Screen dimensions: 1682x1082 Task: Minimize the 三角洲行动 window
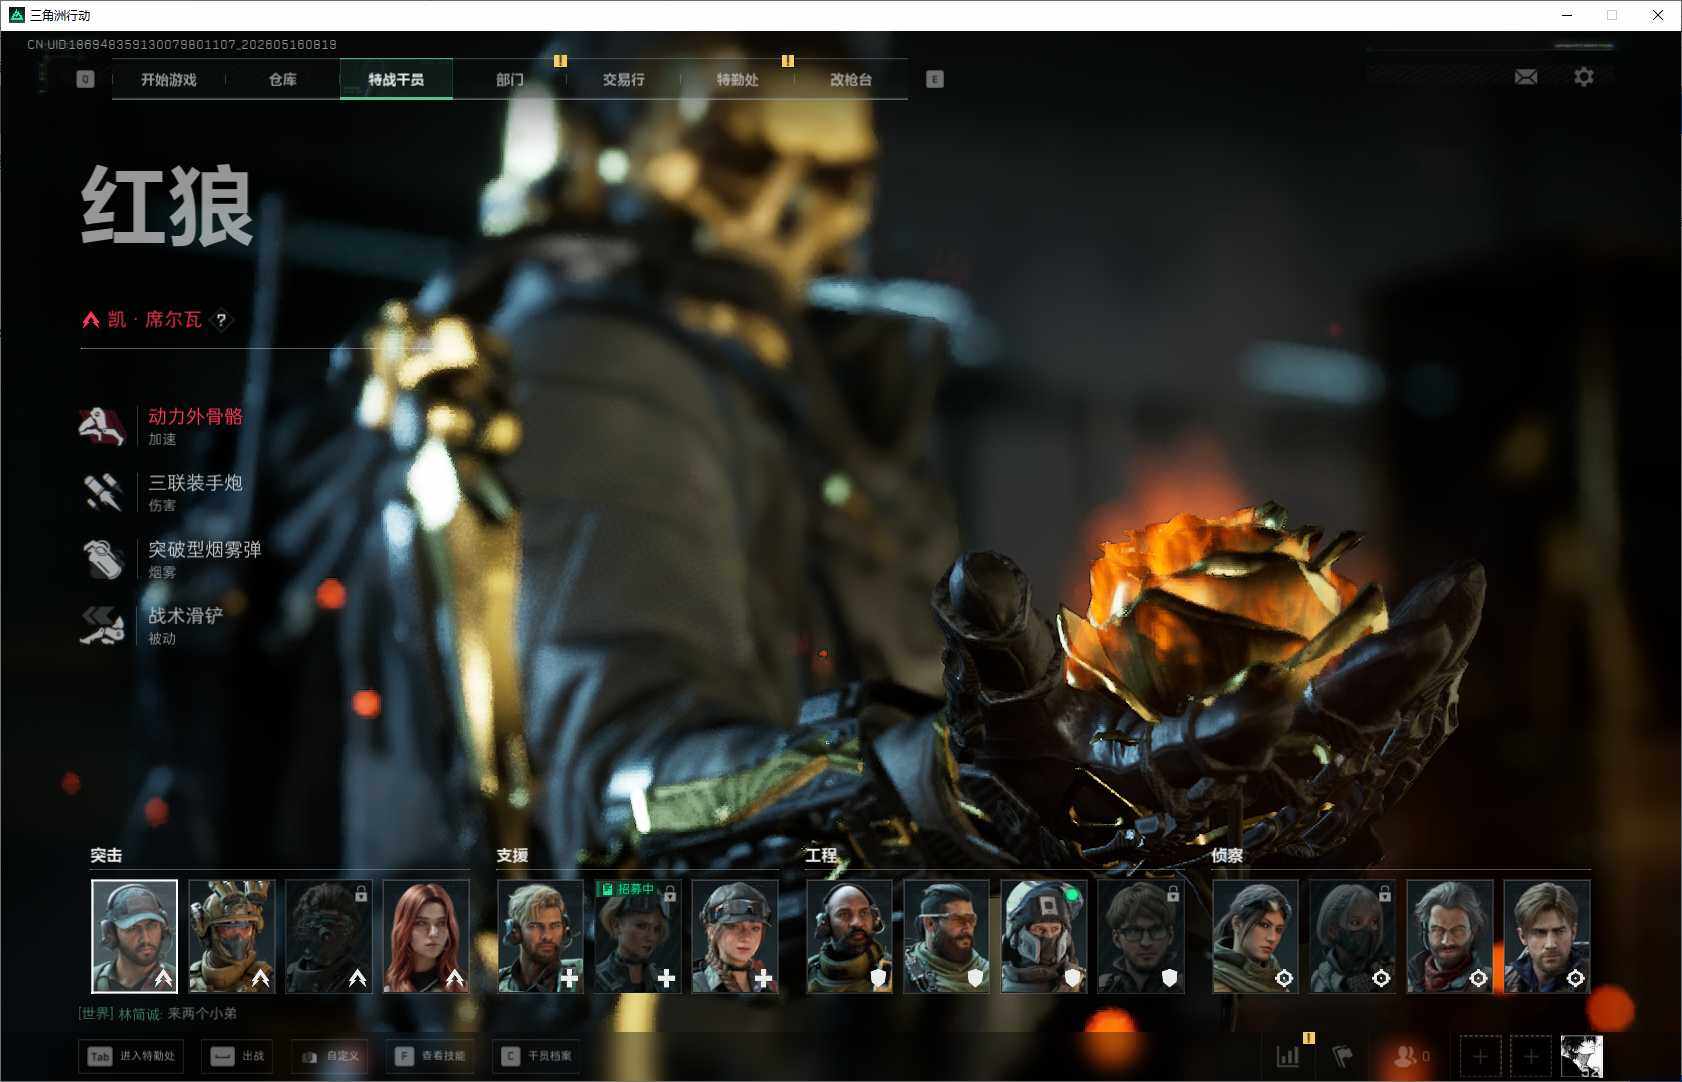[1567, 15]
